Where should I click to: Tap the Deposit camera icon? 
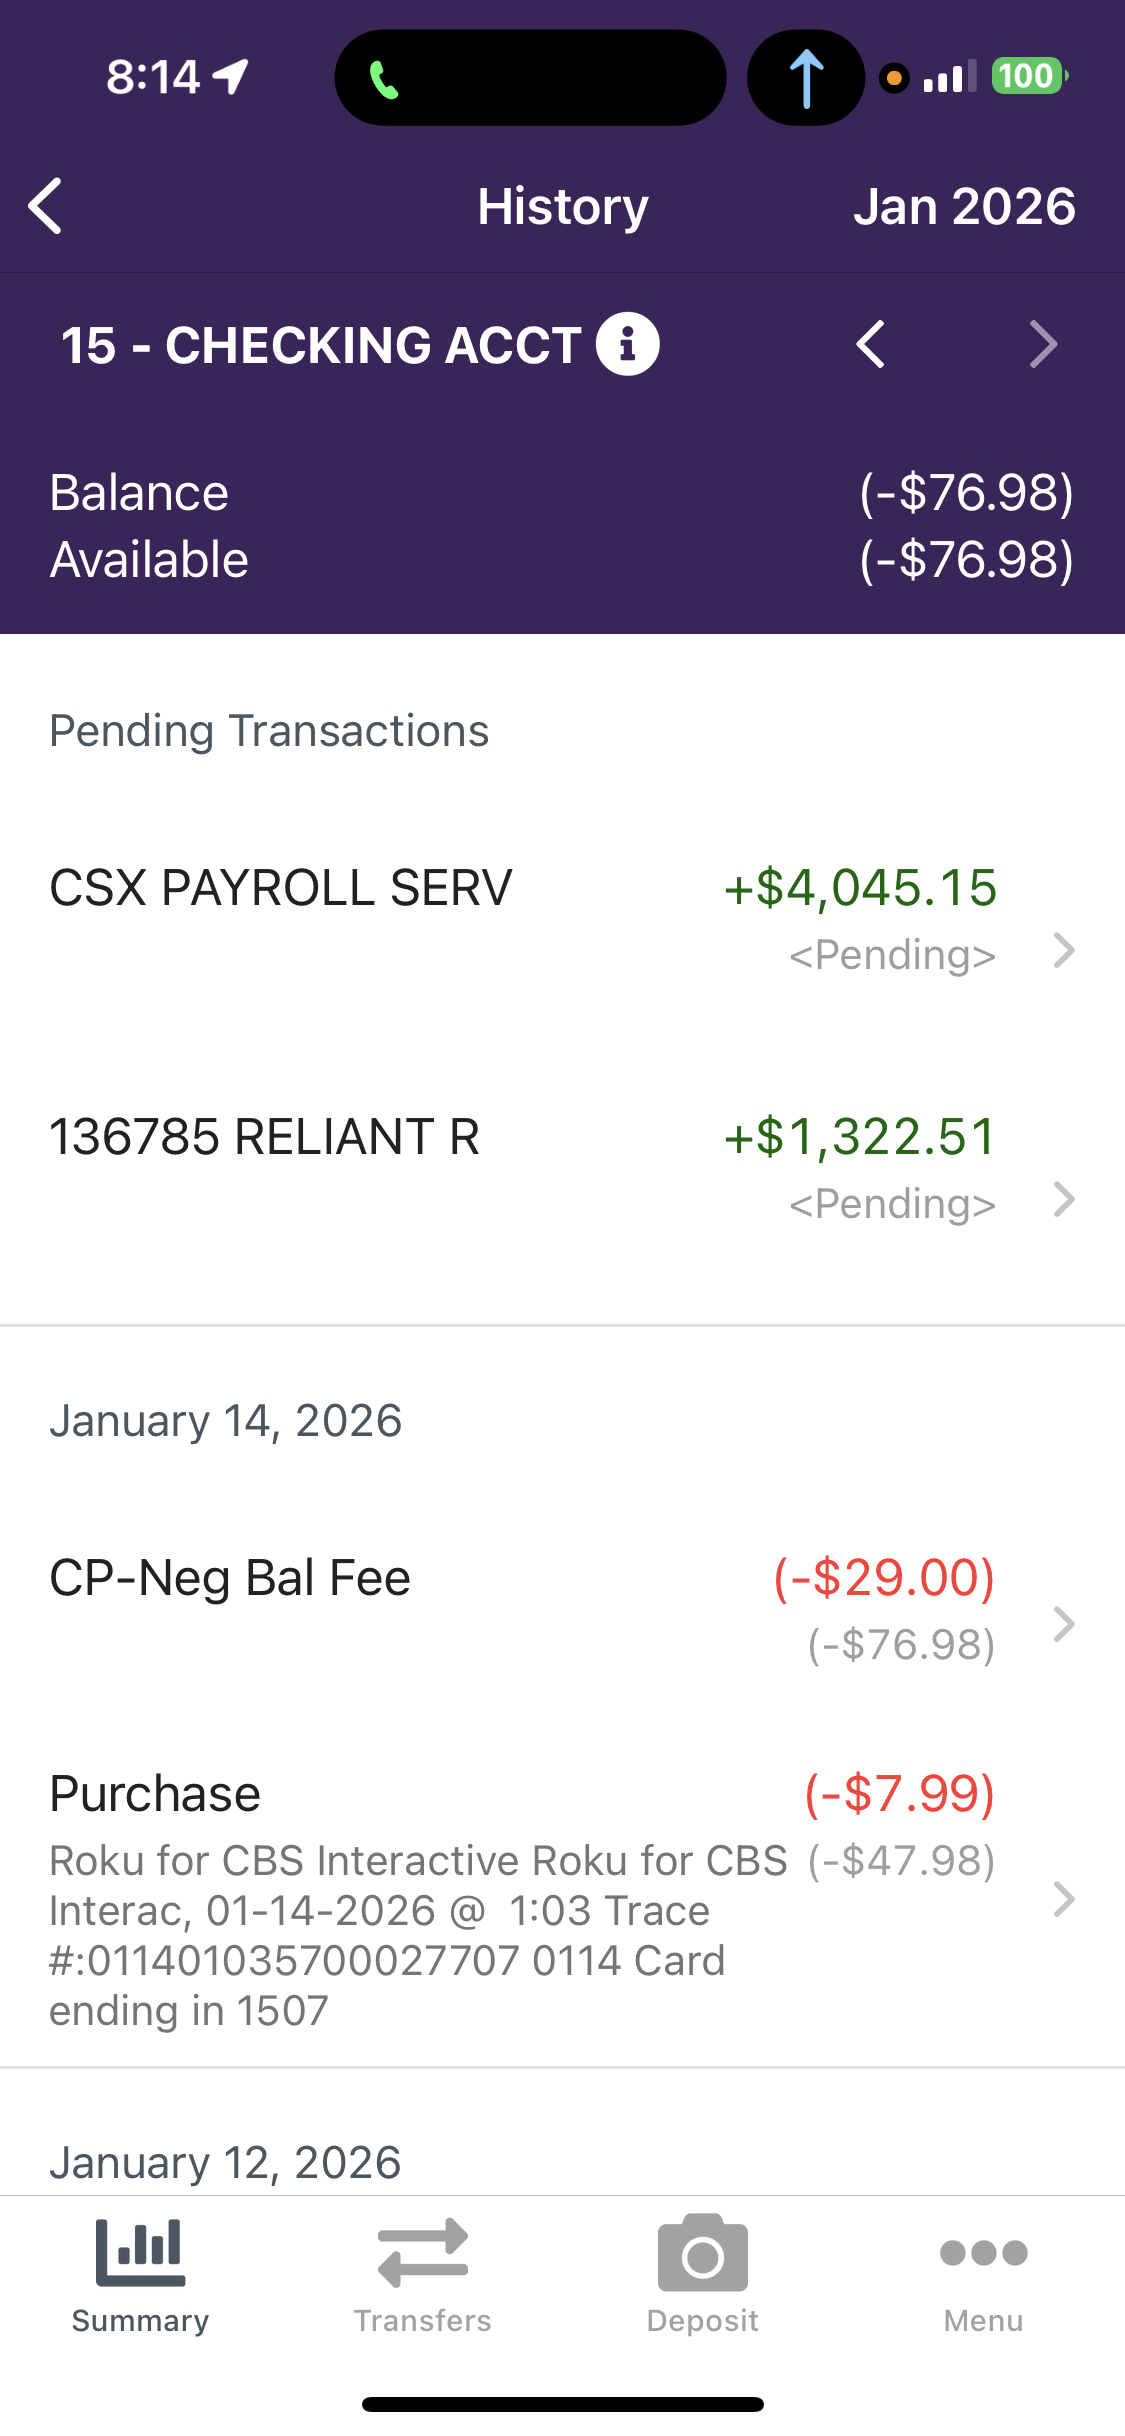point(702,2254)
